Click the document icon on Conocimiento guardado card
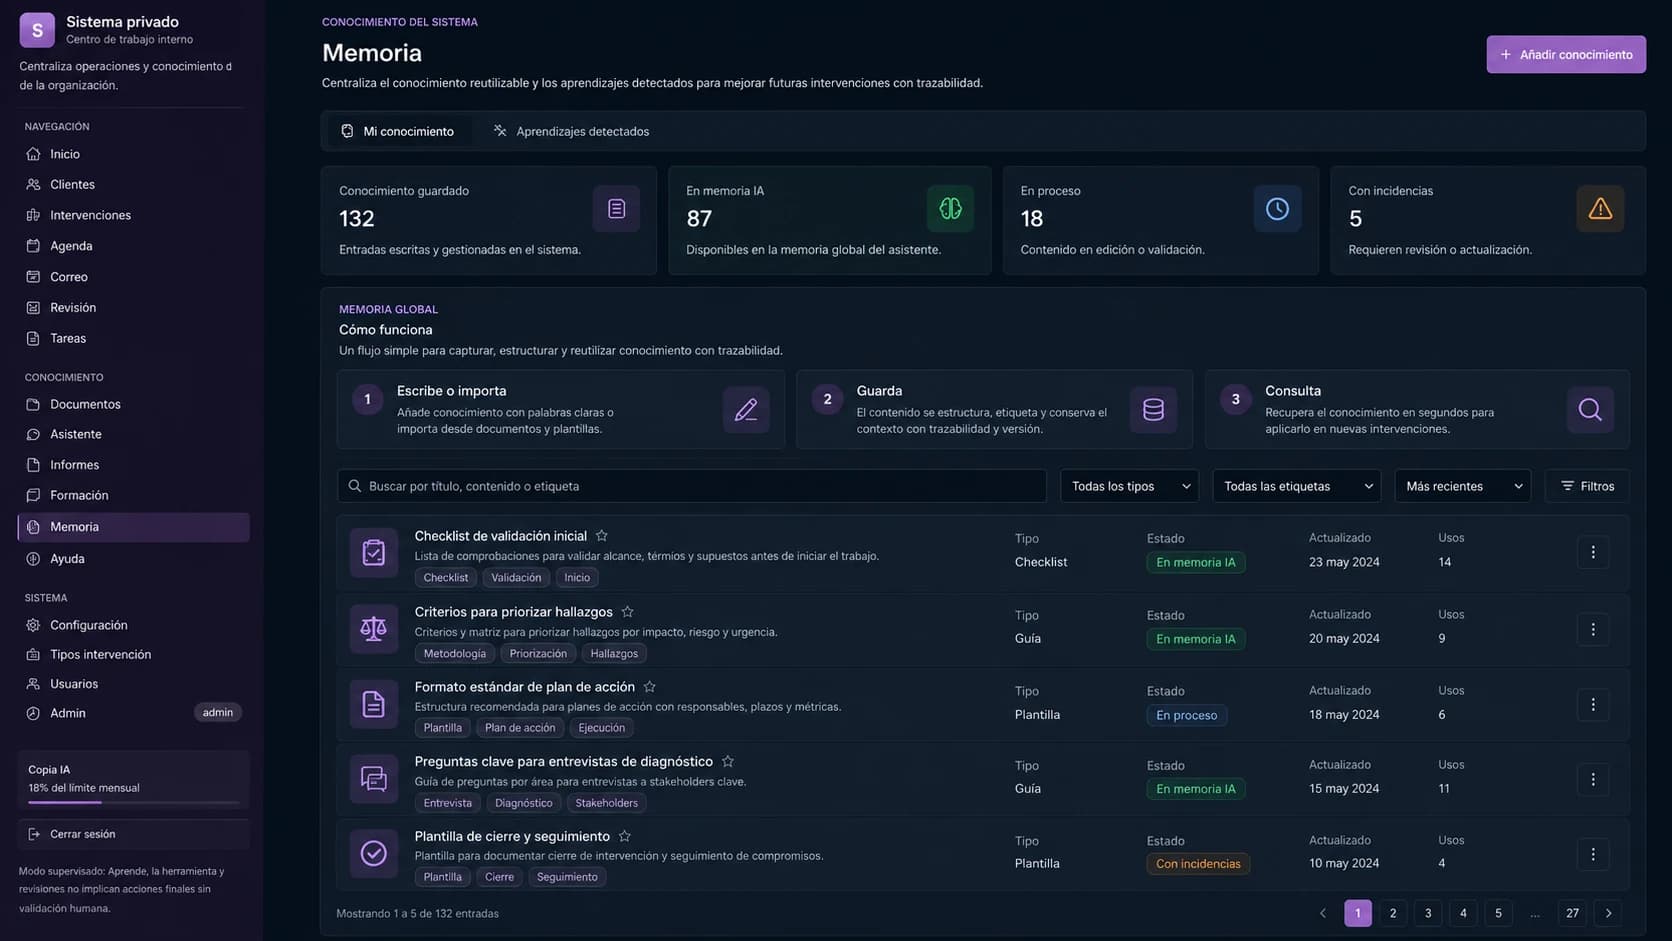Image resolution: width=1672 pixels, height=941 pixels. point(616,208)
